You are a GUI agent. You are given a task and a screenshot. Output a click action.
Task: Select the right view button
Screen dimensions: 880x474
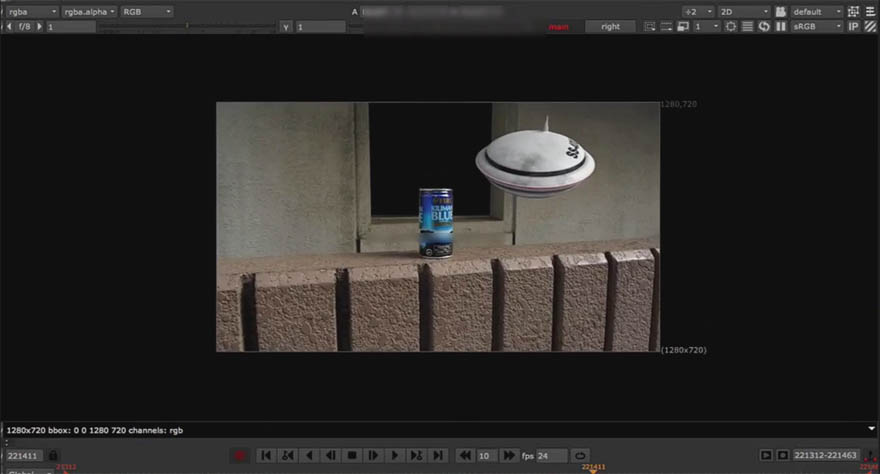pyautogui.click(x=610, y=26)
